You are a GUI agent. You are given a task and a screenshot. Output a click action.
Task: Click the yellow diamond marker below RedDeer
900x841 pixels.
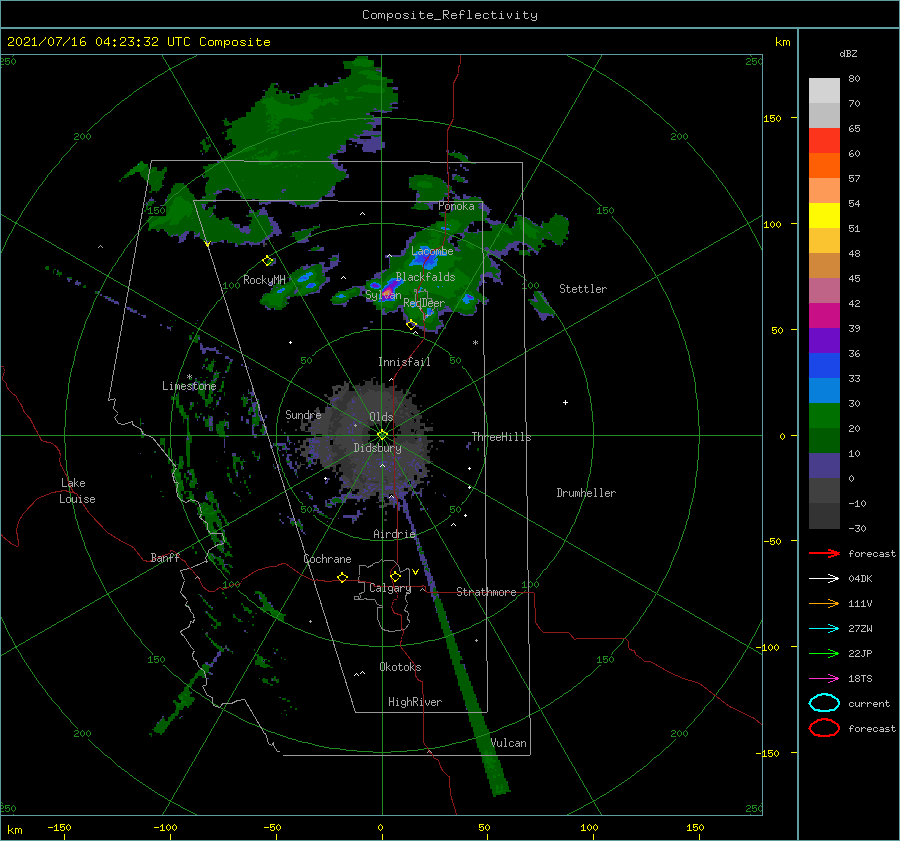411,325
